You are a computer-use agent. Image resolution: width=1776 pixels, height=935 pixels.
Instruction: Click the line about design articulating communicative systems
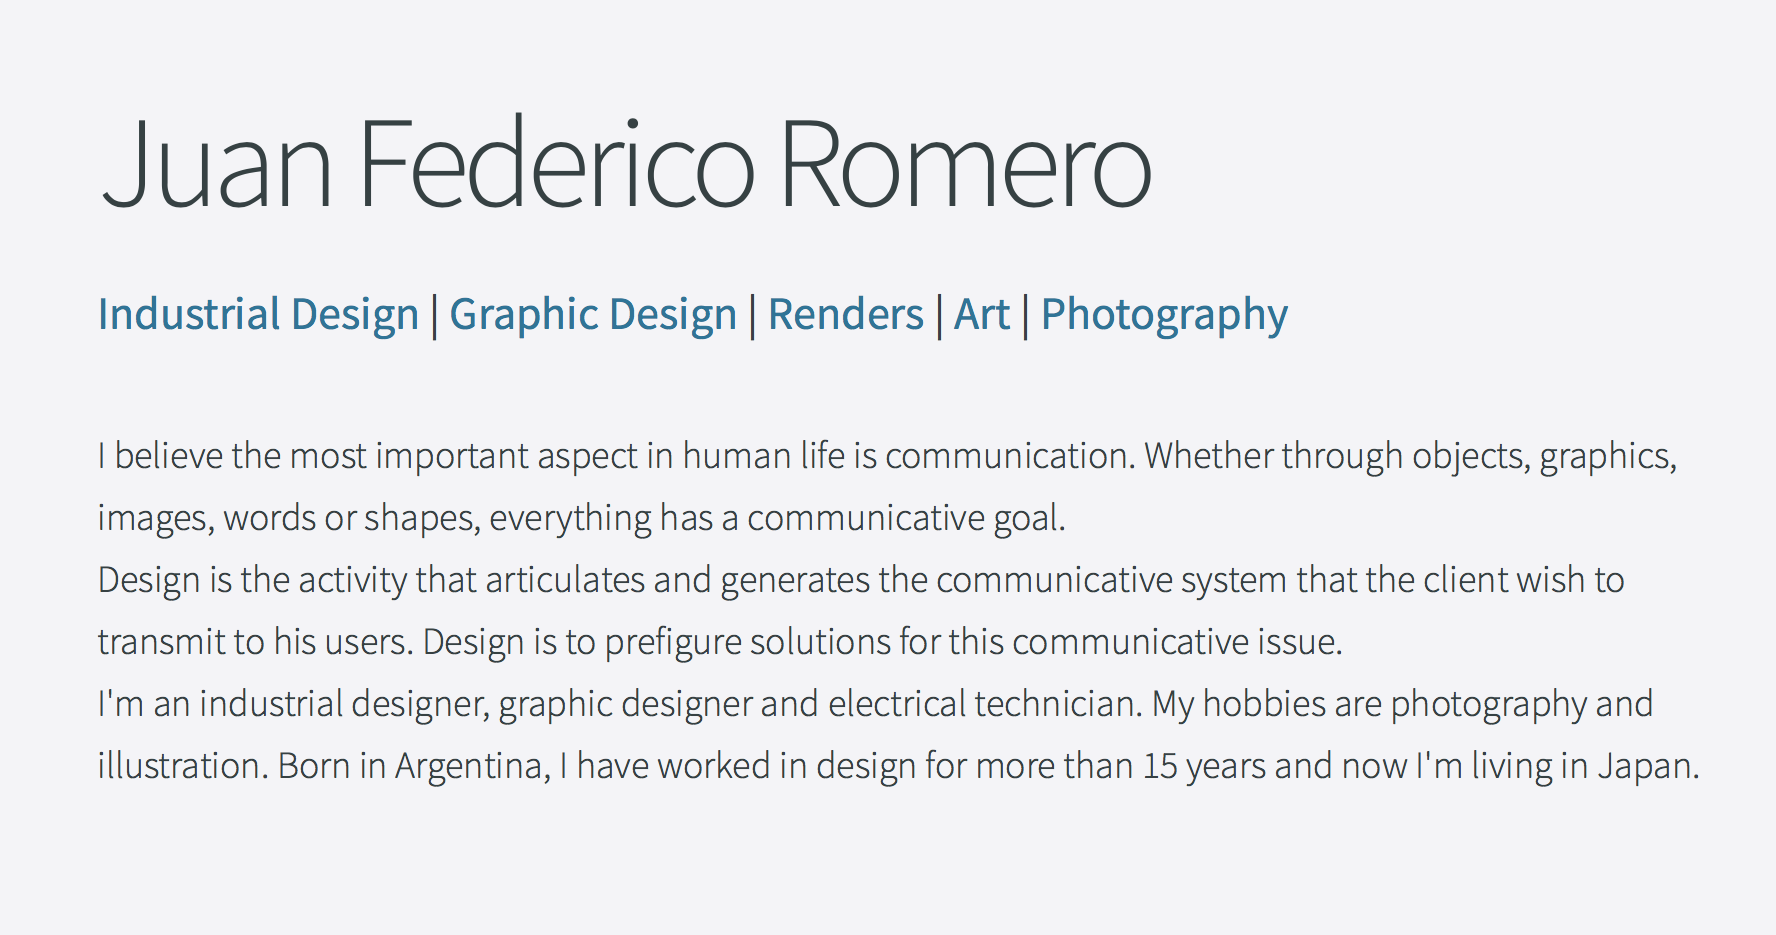pos(860,580)
